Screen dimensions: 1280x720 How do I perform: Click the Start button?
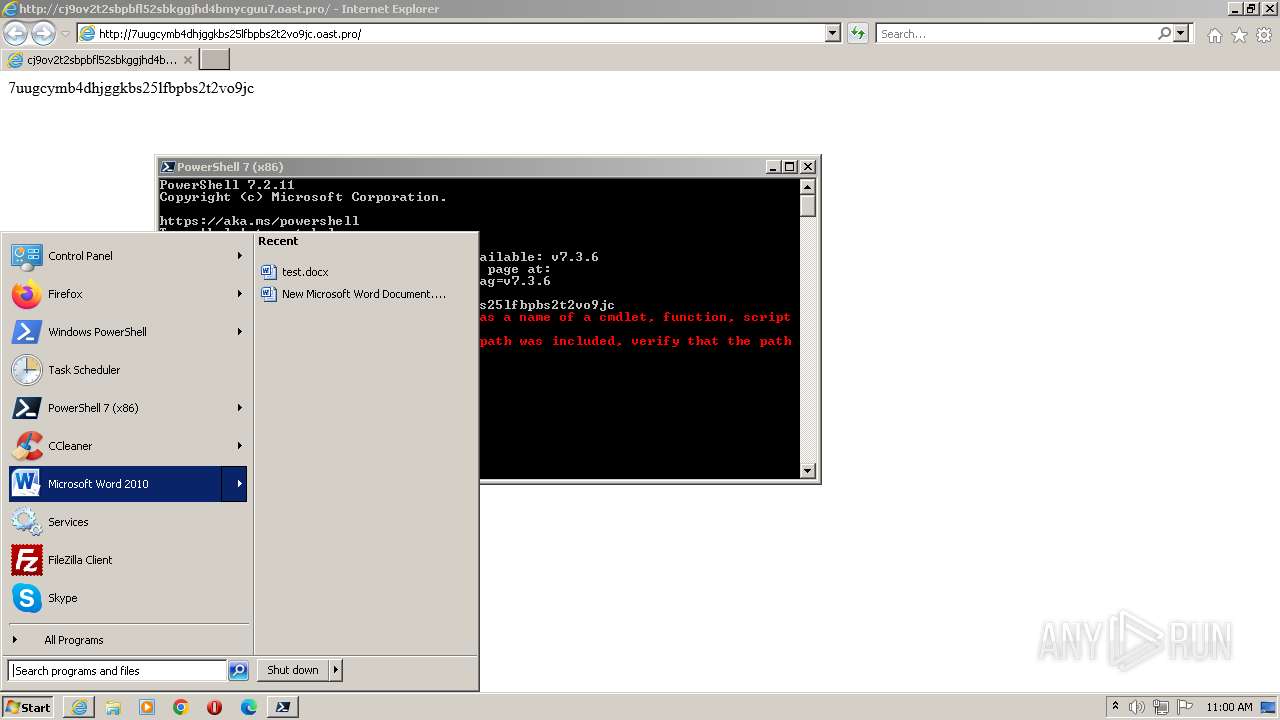click(x=28, y=707)
